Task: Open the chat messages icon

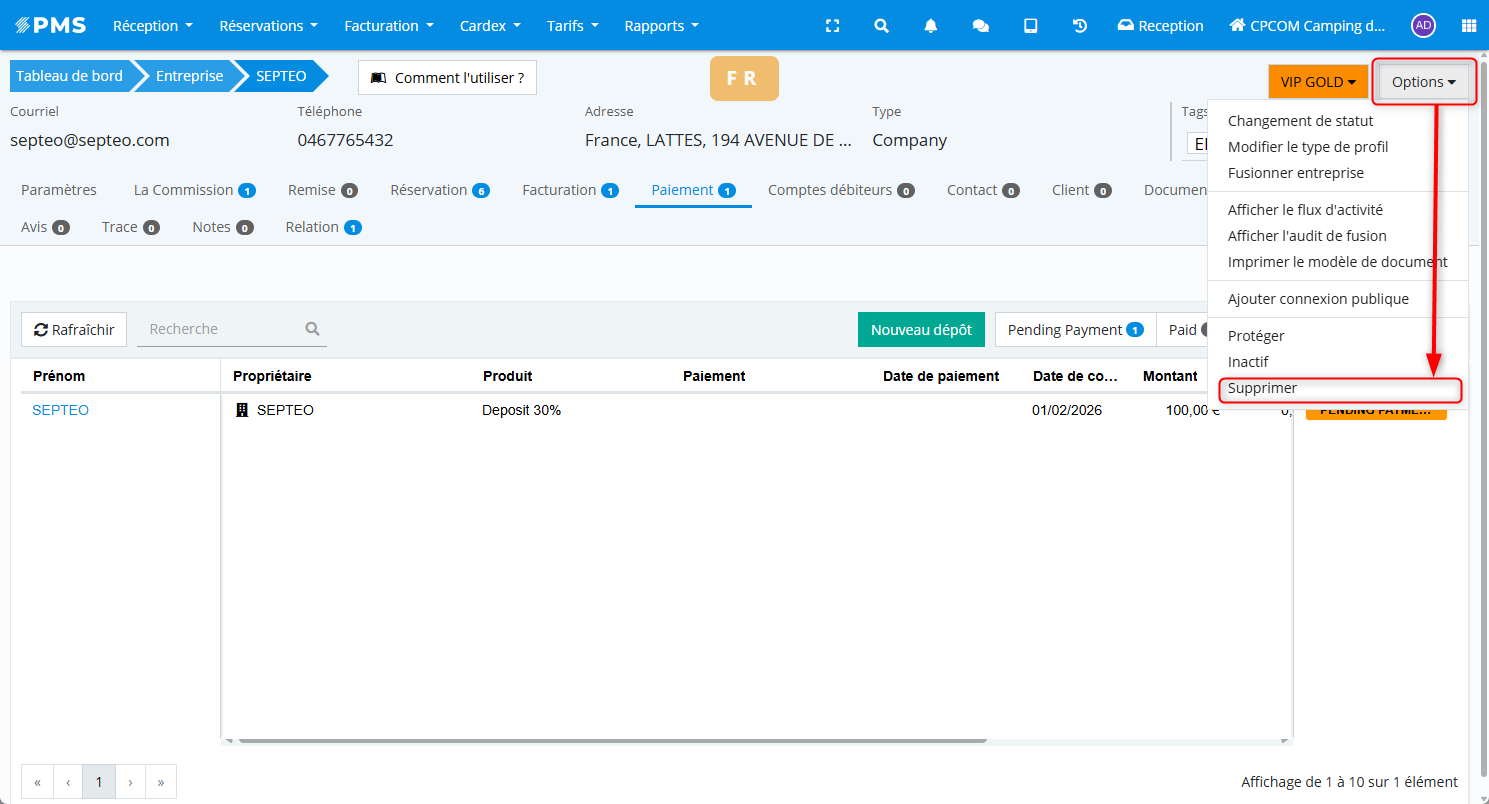Action: point(980,26)
